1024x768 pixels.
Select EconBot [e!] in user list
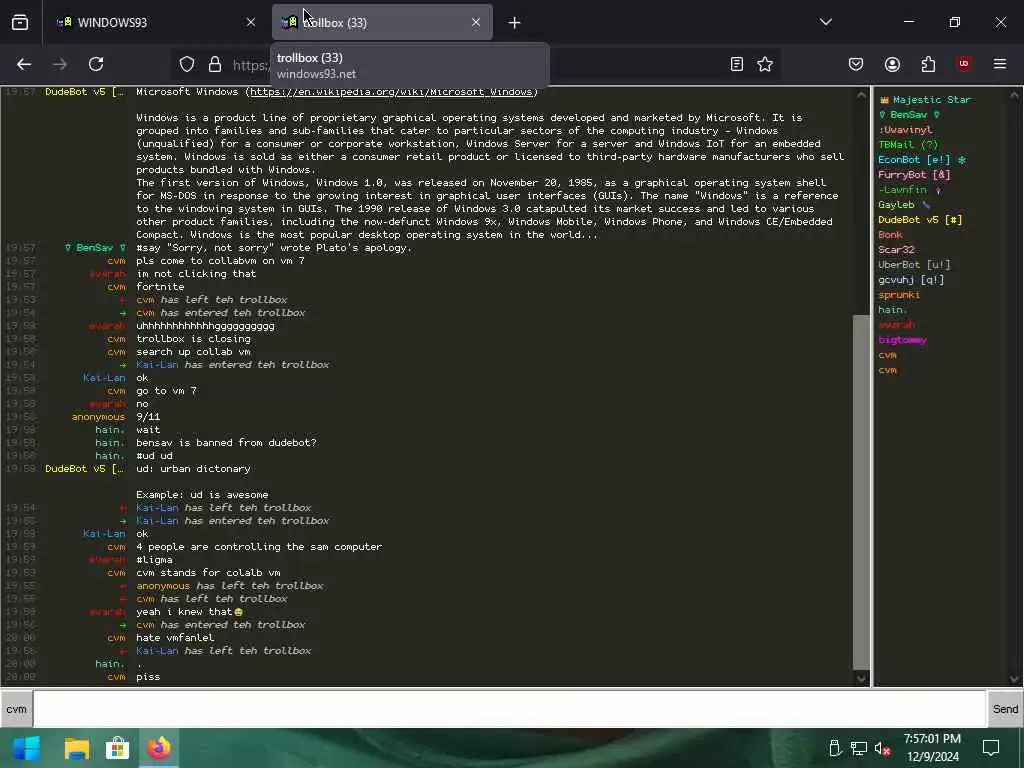[x=921, y=160]
